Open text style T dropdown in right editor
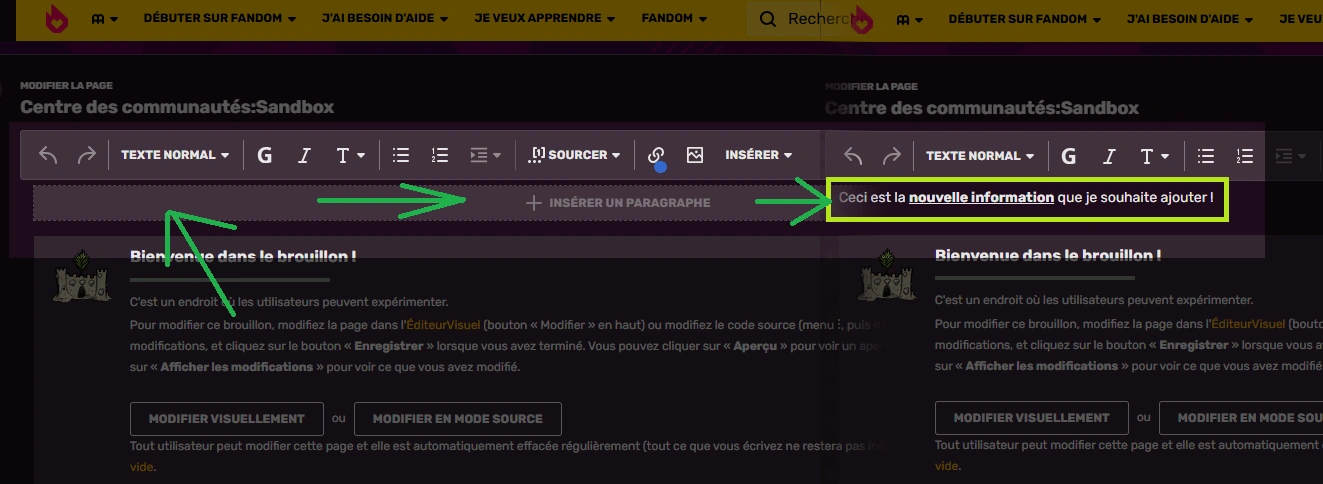The height and width of the screenshot is (484, 1323). click(1155, 156)
